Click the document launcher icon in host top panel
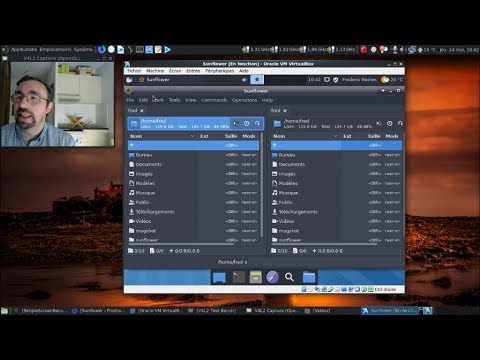The width and height of the screenshot is (480, 360). coord(121,50)
